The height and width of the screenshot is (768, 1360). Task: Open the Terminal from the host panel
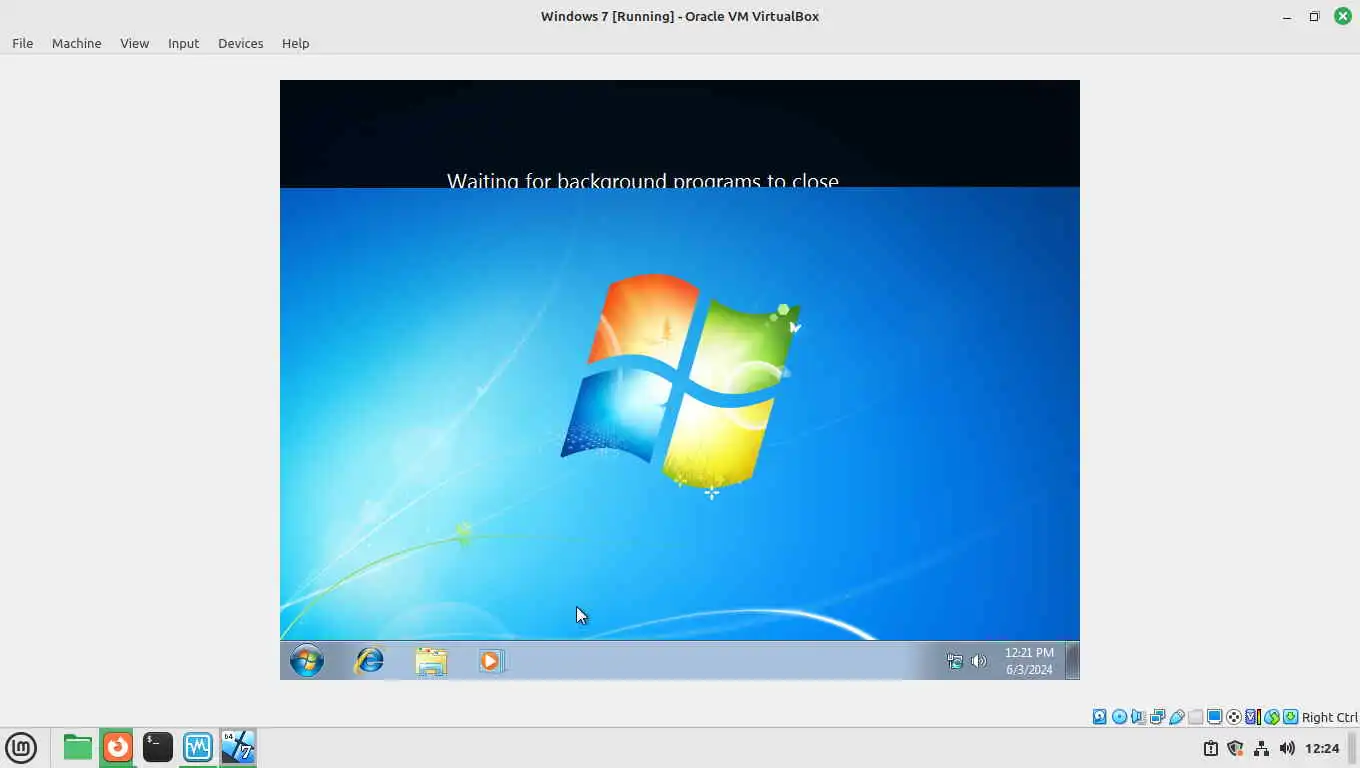click(x=158, y=747)
